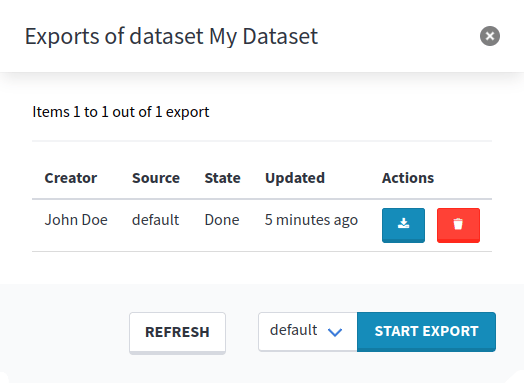Close the Exports of dataset dialog
The height and width of the screenshot is (383, 524).
(x=490, y=36)
